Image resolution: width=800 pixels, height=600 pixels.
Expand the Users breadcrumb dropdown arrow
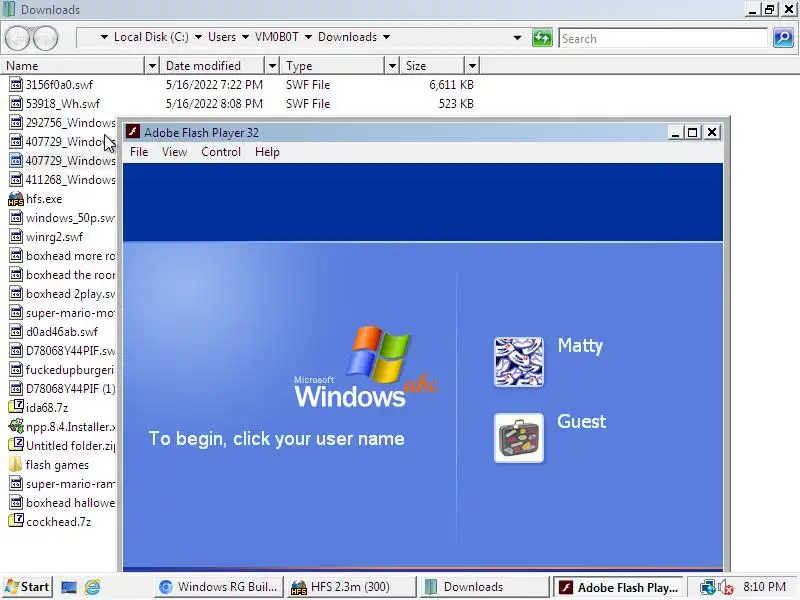tap(245, 37)
